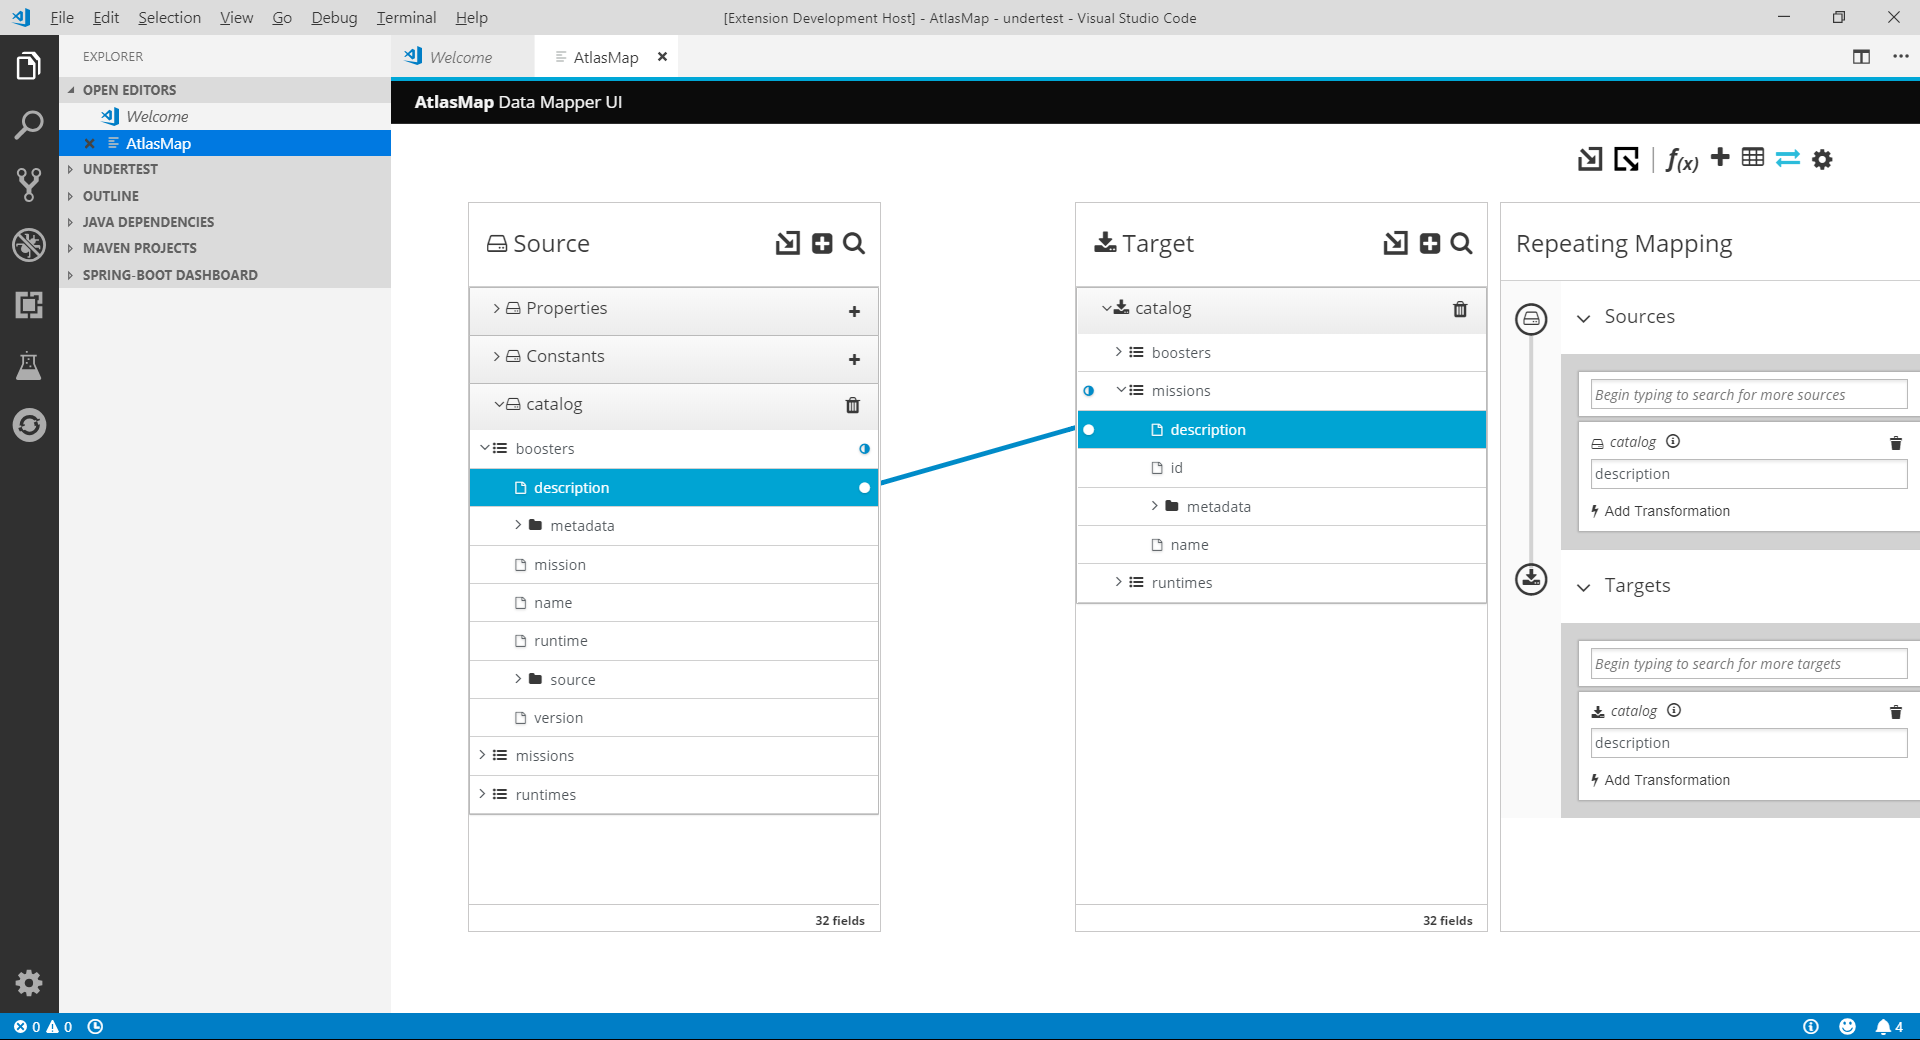Open the Terminal menu
Viewport: 1920px width, 1040px height.
point(405,17)
